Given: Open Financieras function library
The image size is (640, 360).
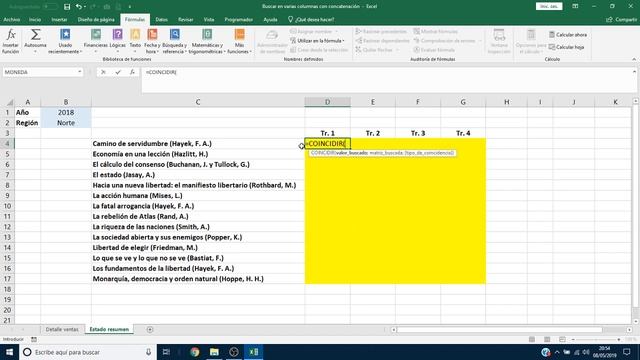Looking at the screenshot, I should click(96, 41).
